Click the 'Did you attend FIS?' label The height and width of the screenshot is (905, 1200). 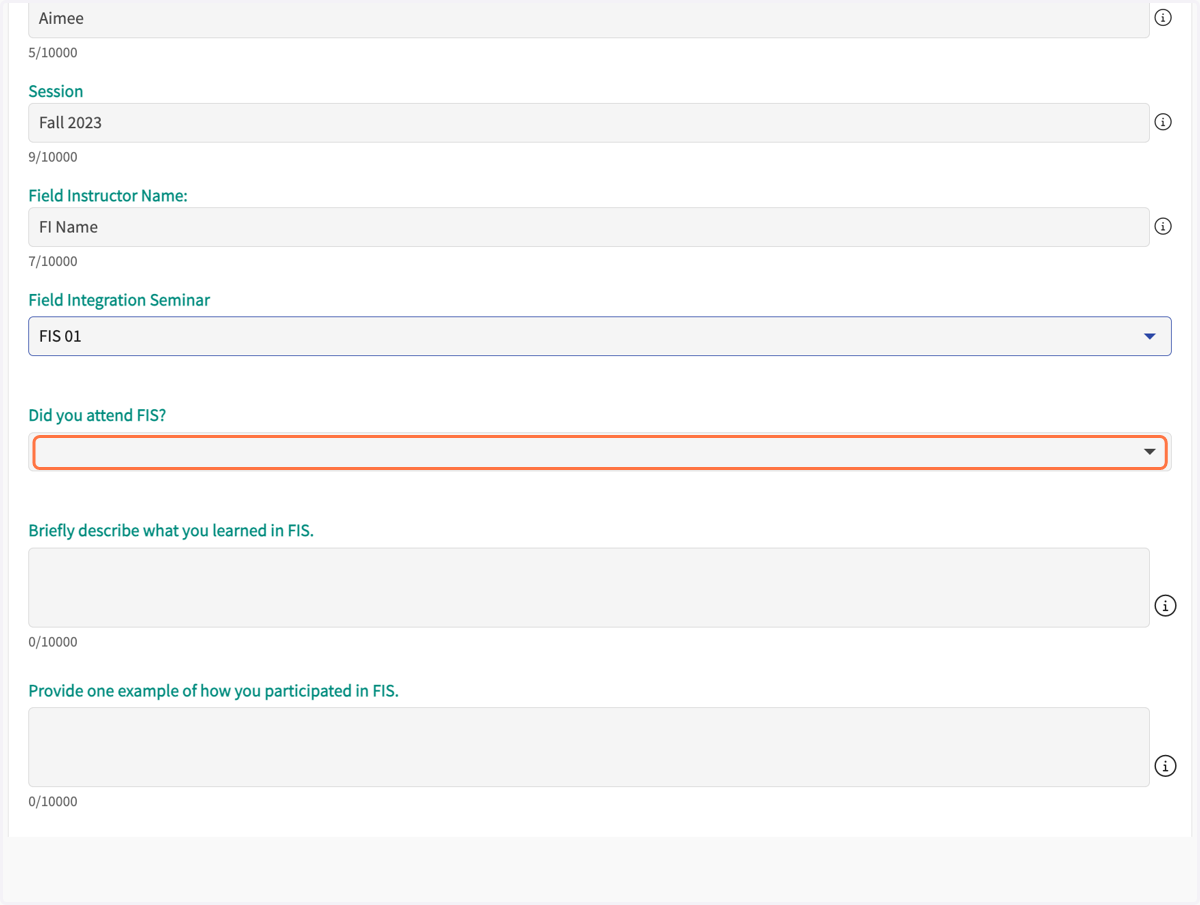click(97, 415)
